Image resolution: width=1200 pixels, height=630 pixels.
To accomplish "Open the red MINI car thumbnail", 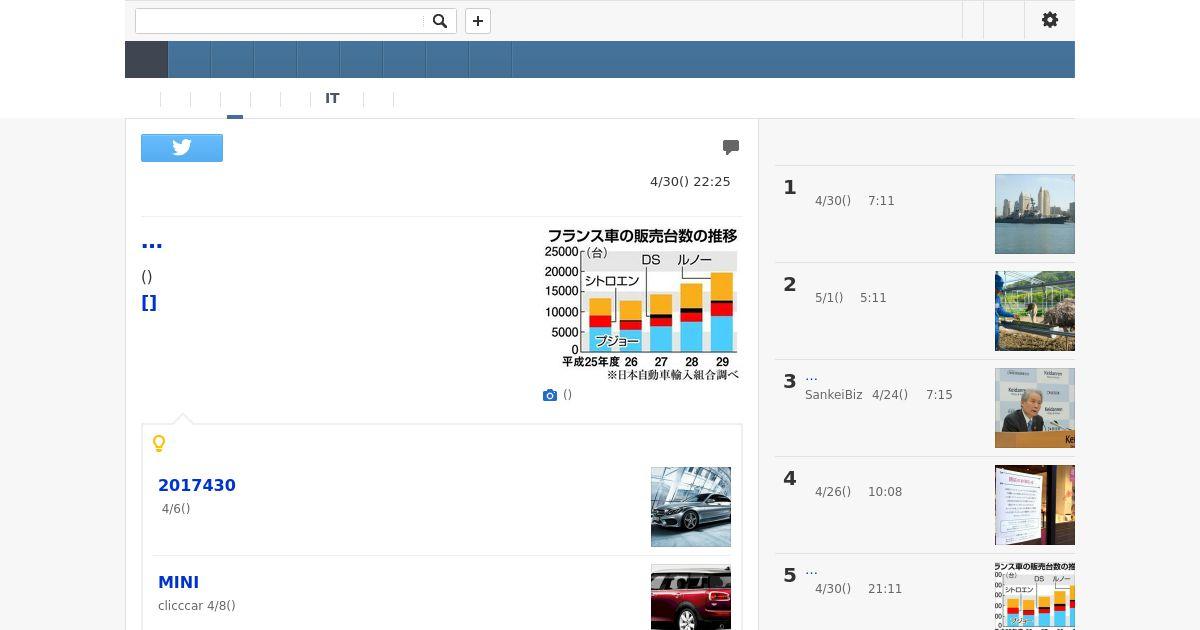I will pyautogui.click(x=691, y=597).
